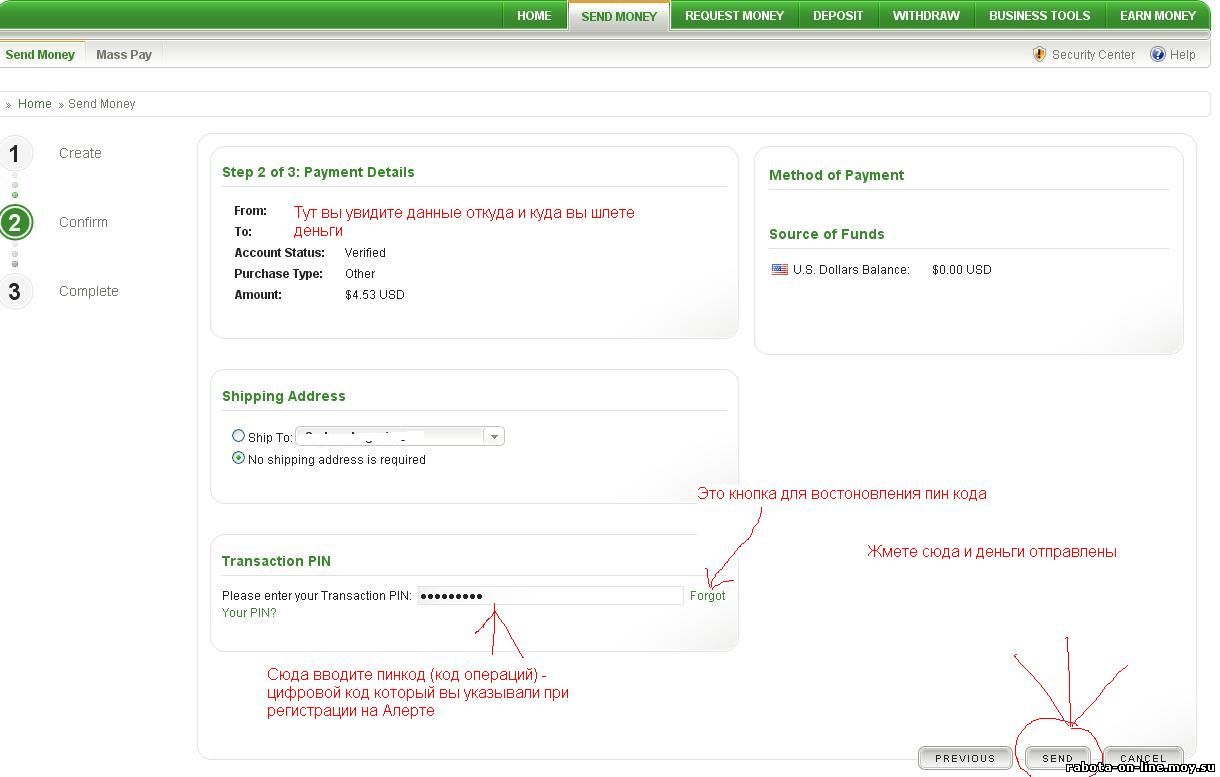
Task: Open the HOME tab in top navigation
Action: click(x=534, y=16)
